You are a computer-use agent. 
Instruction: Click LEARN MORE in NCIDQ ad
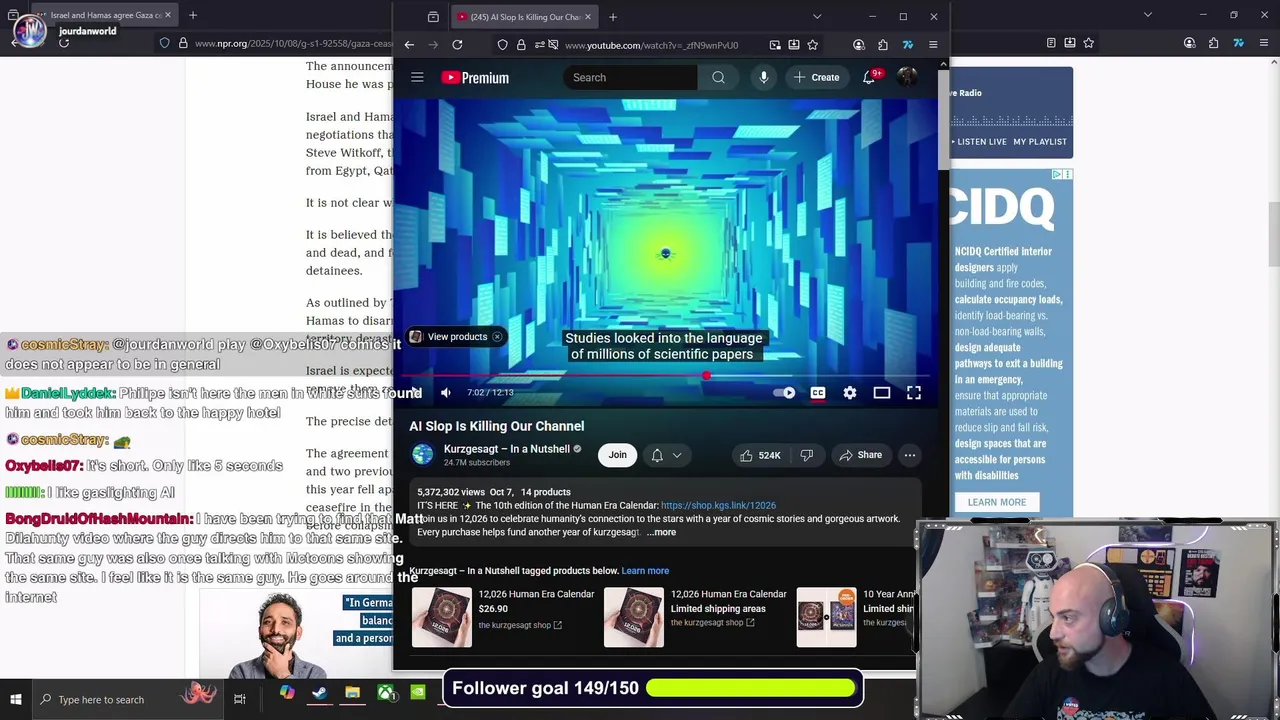coord(997,502)
